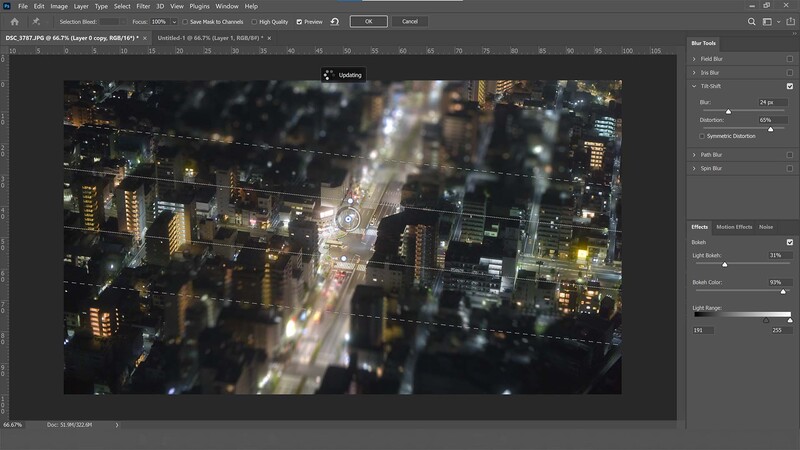Image resolution: width=800 pixels, height=450 pixels.
Task: Expand the Spin Blur section
Action: tap(694, 168)
